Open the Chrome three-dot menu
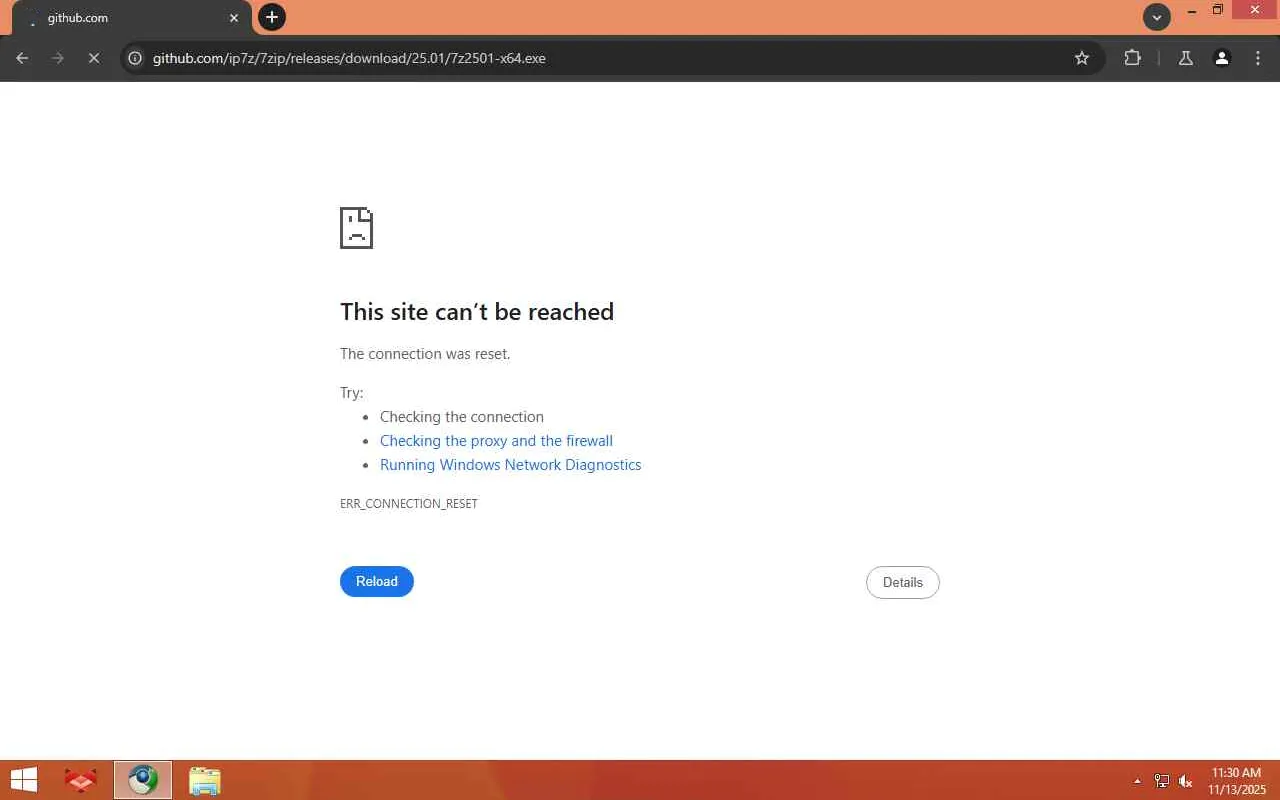The image size is (1280, 800). click(x=1258, y=58)
